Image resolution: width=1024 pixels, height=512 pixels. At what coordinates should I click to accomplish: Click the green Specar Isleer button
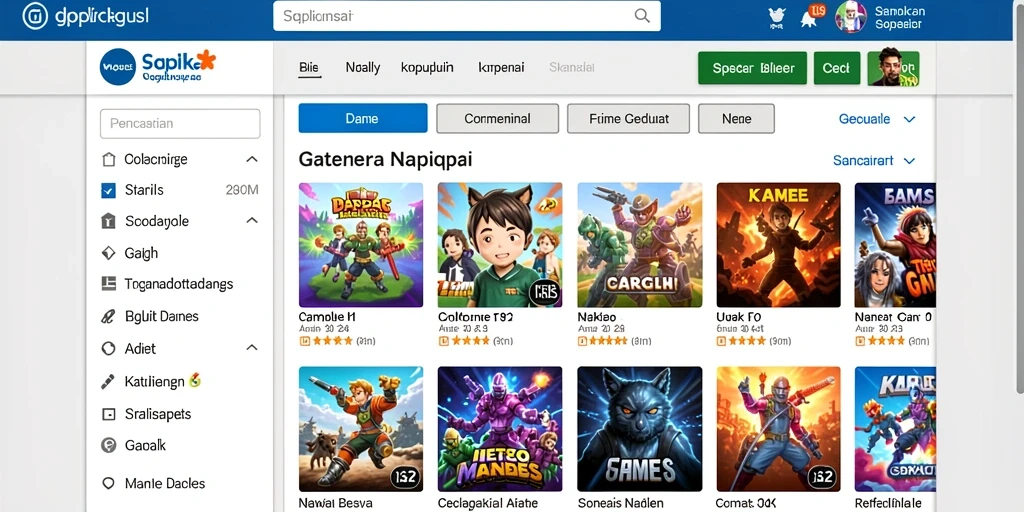[x=752, y=68]
